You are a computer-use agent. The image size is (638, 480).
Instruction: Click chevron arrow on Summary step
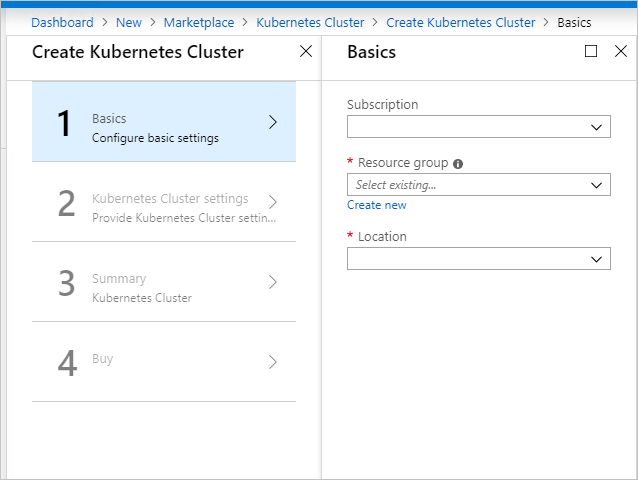273,282
